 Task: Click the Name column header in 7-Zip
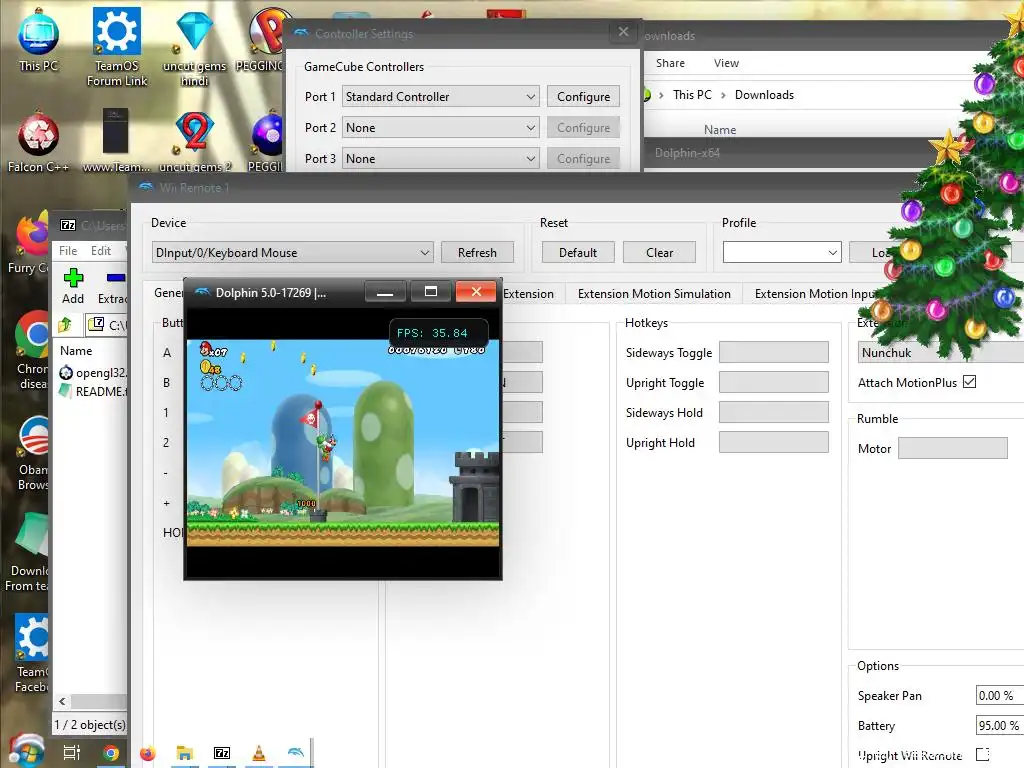tap(76, 351)
